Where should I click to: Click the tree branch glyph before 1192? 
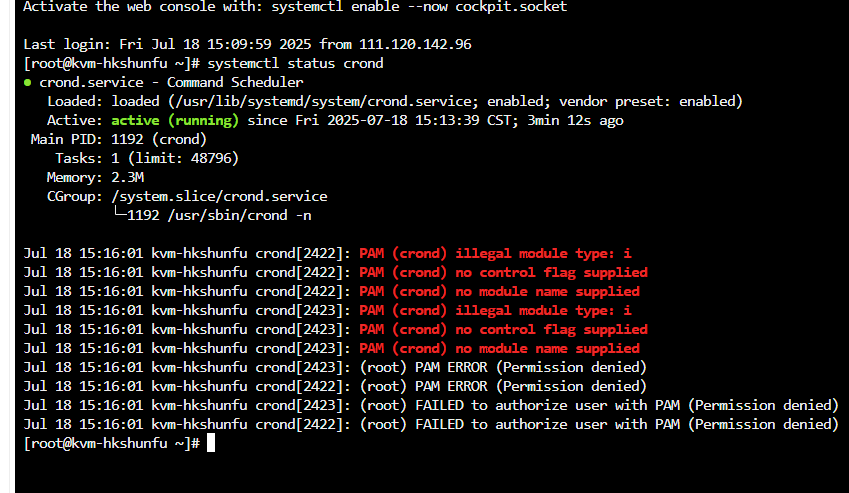click(x=119, y=215)
